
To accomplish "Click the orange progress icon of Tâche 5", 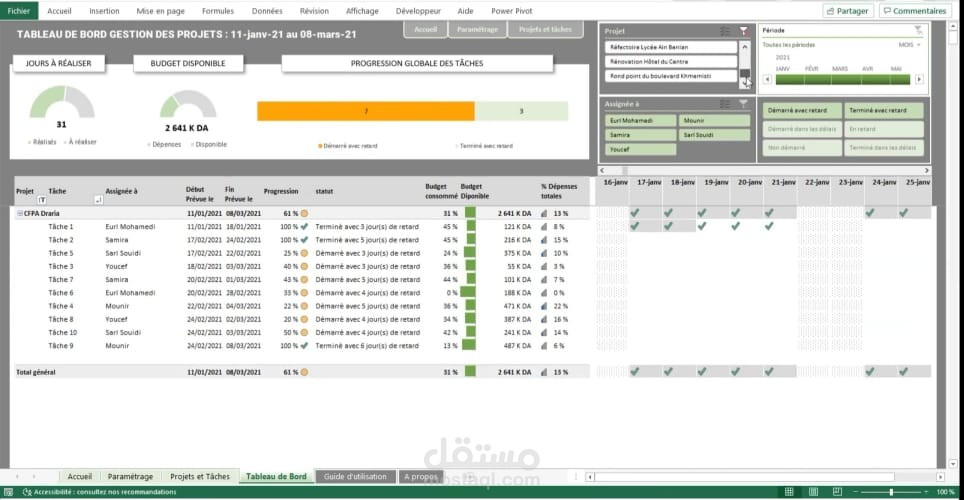I will (x=304, y=253).
